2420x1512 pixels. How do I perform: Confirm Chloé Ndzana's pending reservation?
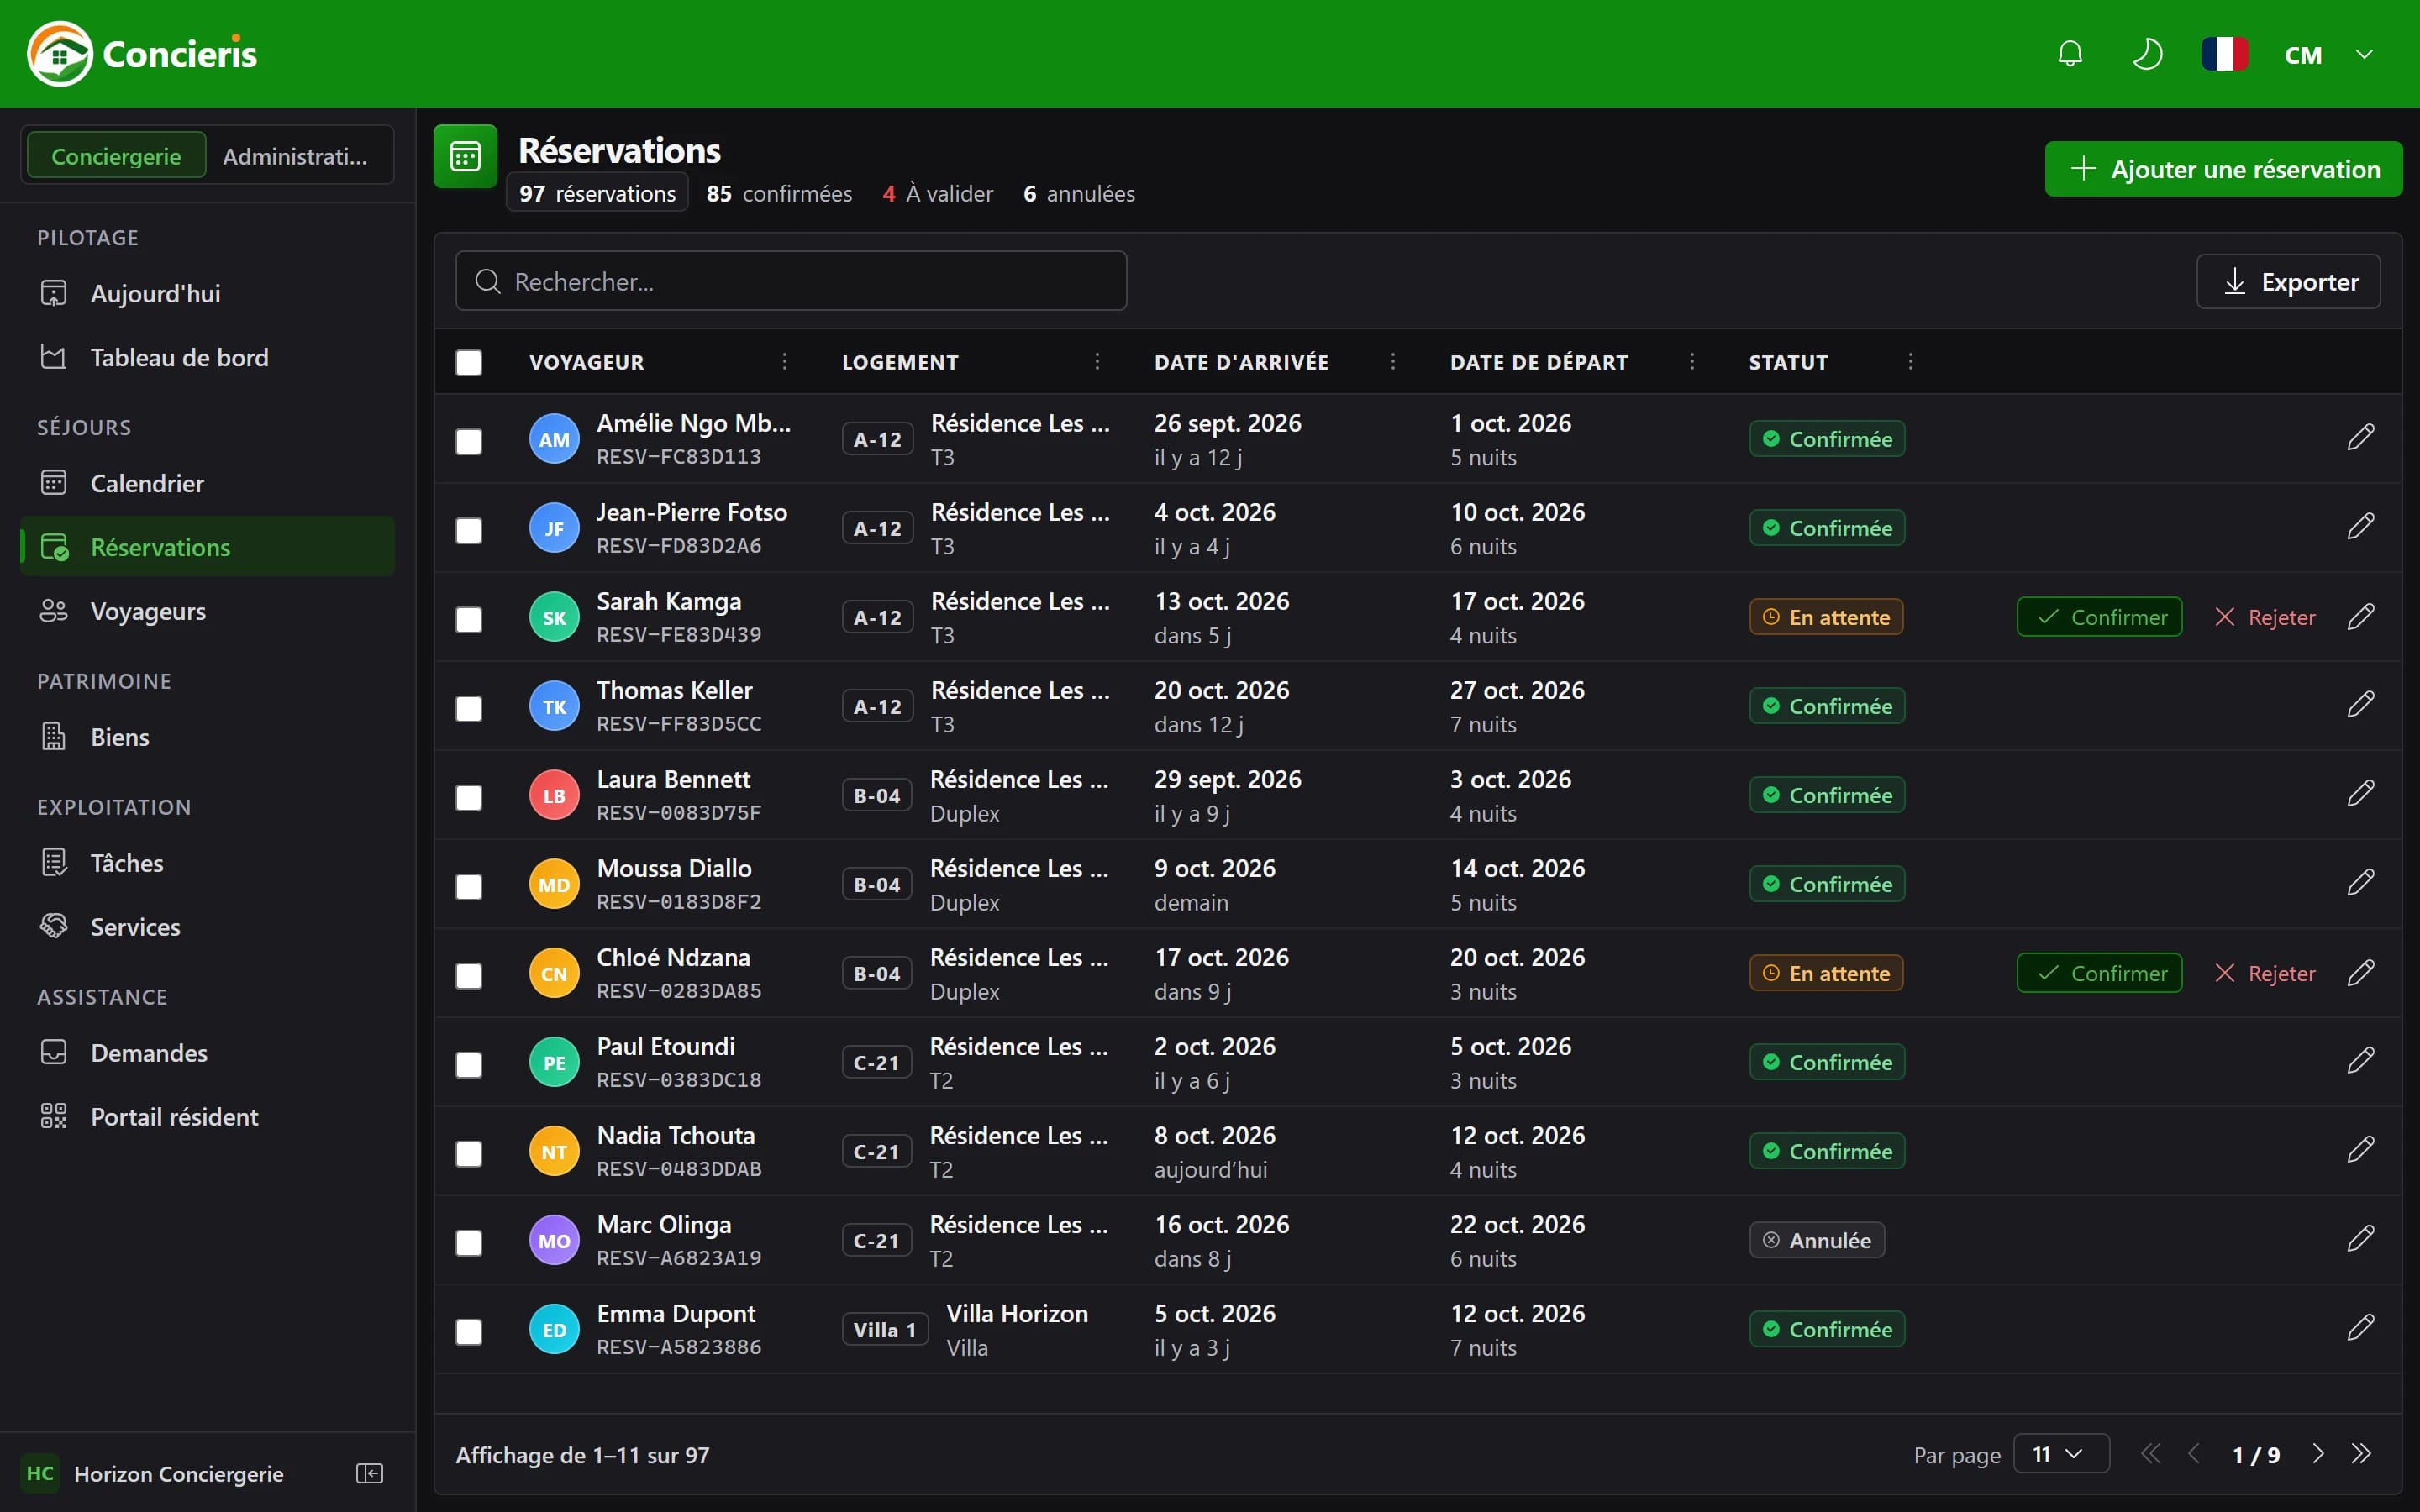[x=2099, y=973]
